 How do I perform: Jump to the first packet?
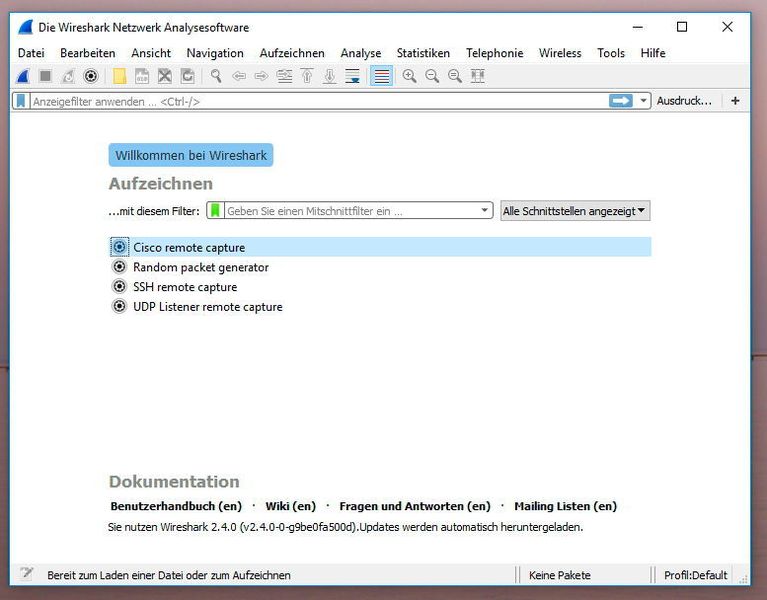307,76
